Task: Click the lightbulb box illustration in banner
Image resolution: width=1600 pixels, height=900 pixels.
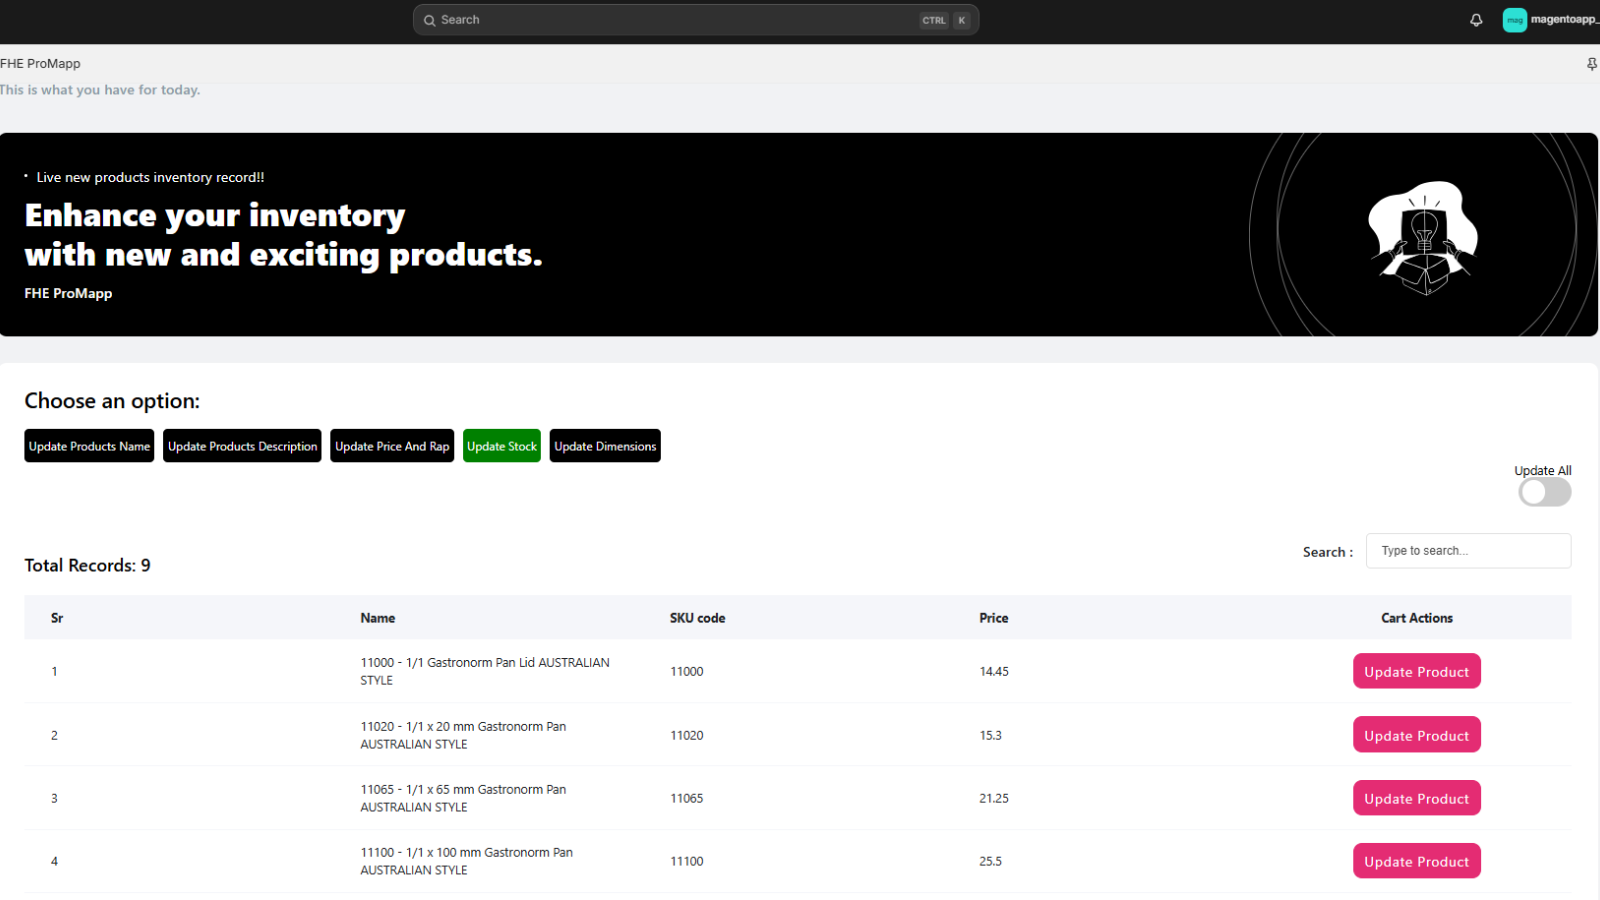Action: (x=1423, y=238)
